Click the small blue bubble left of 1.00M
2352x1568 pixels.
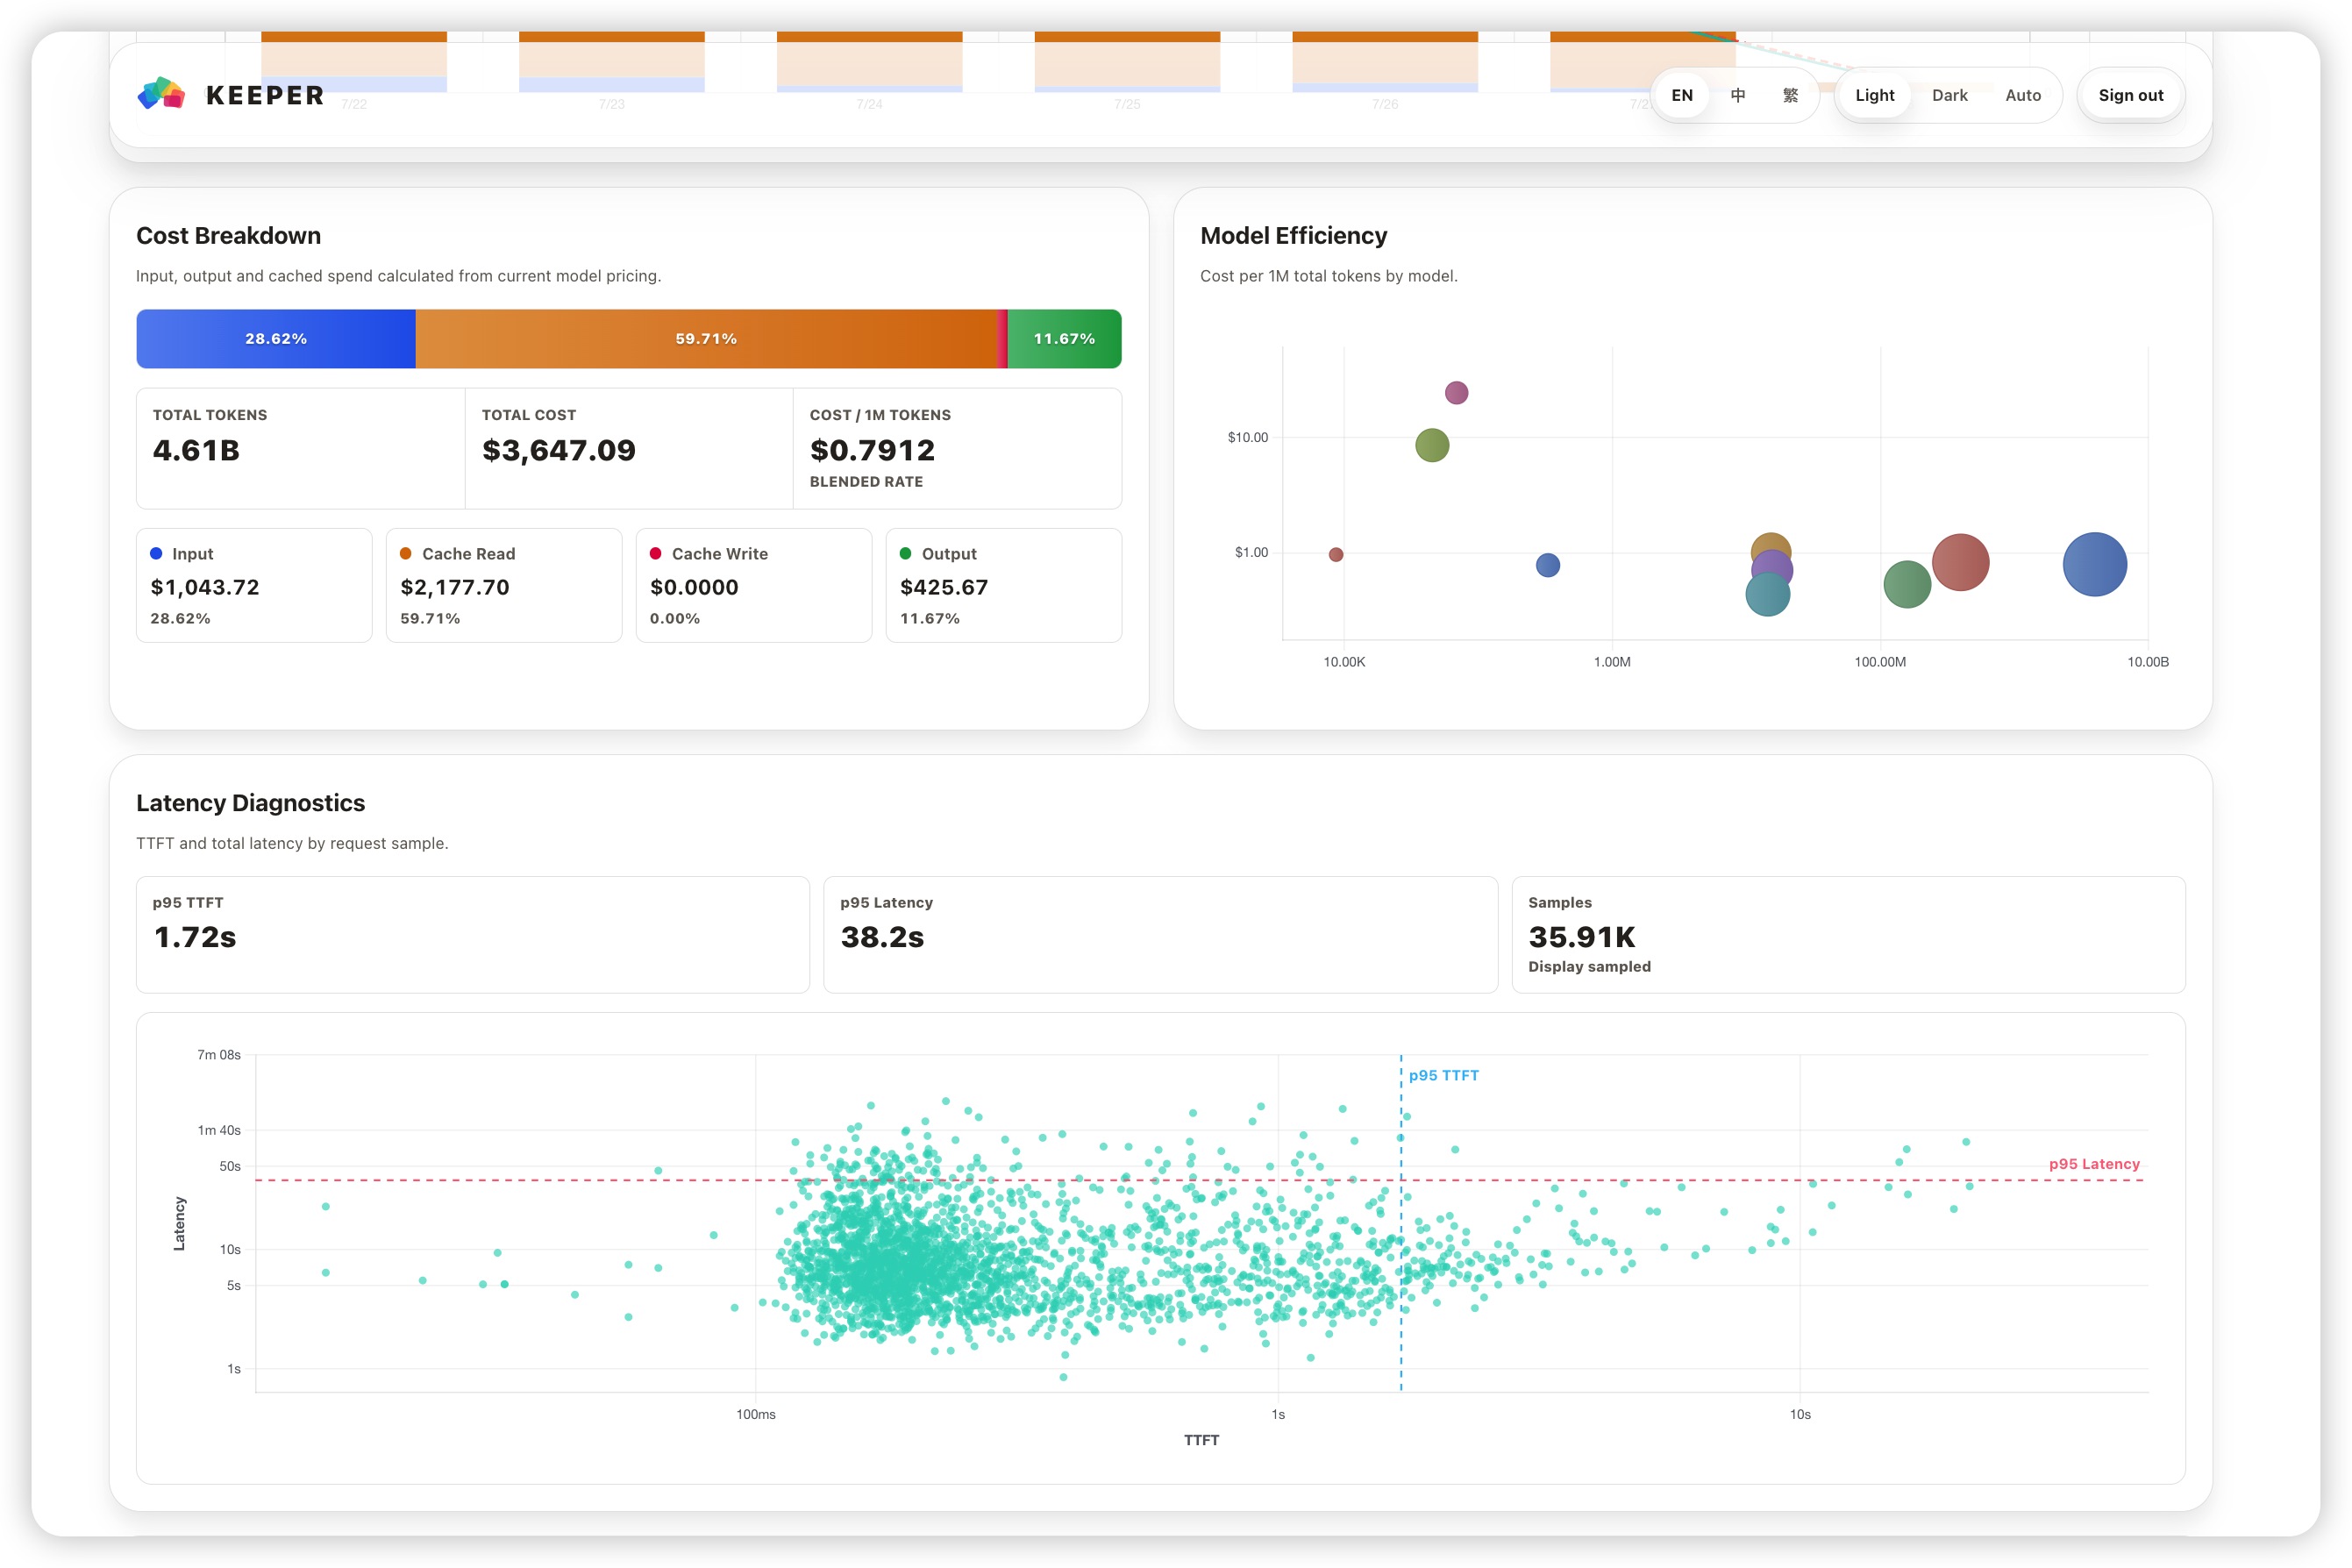click(x=1548, y=566)
